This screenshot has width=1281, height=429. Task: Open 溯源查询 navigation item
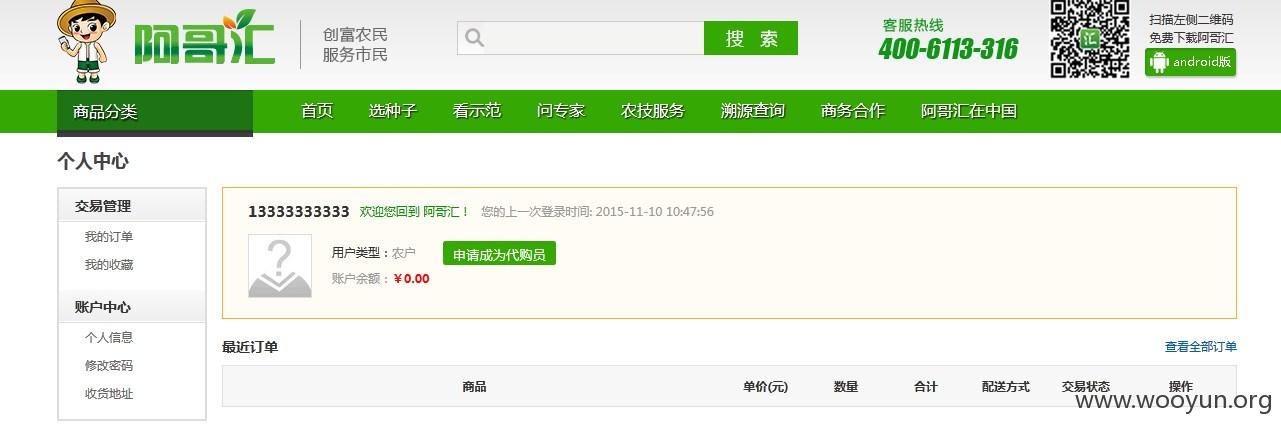point(753,111)
